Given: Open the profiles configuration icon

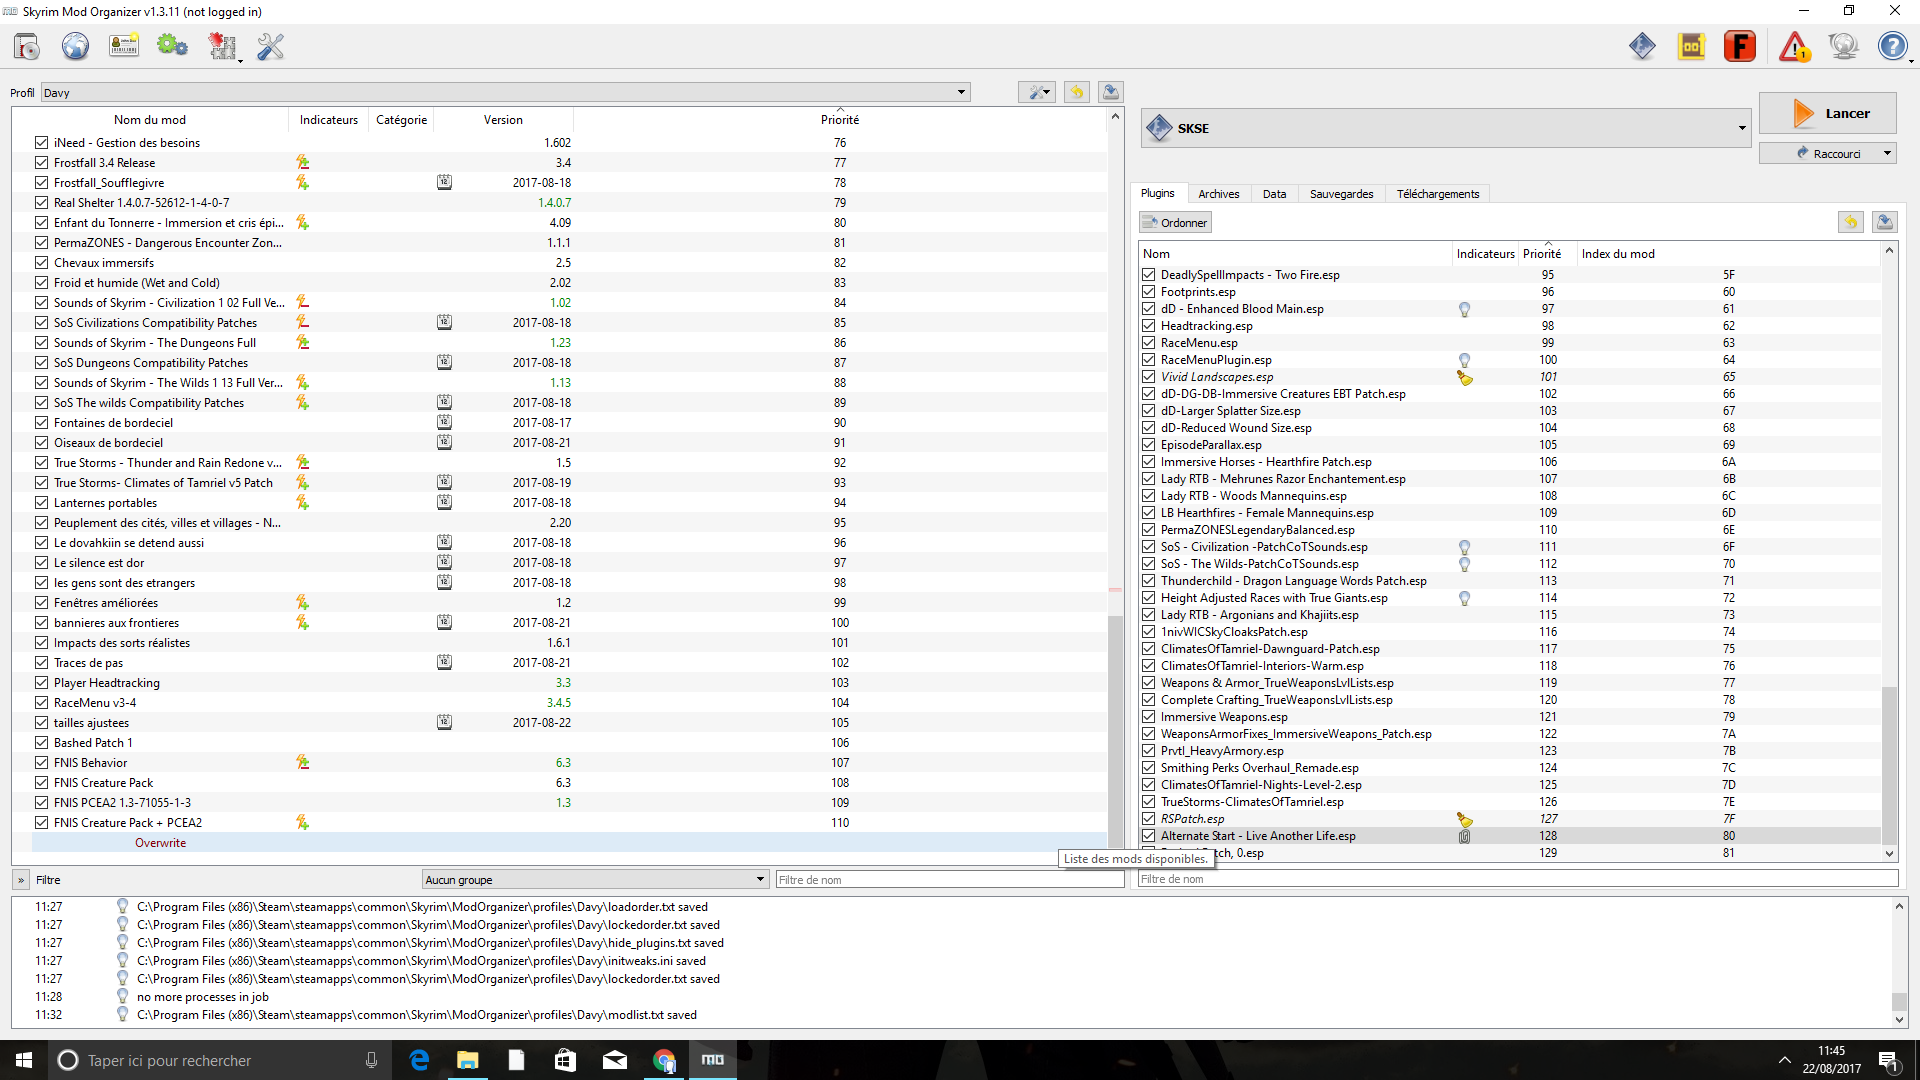Looking at the screenshot, I should pos(124,46).
